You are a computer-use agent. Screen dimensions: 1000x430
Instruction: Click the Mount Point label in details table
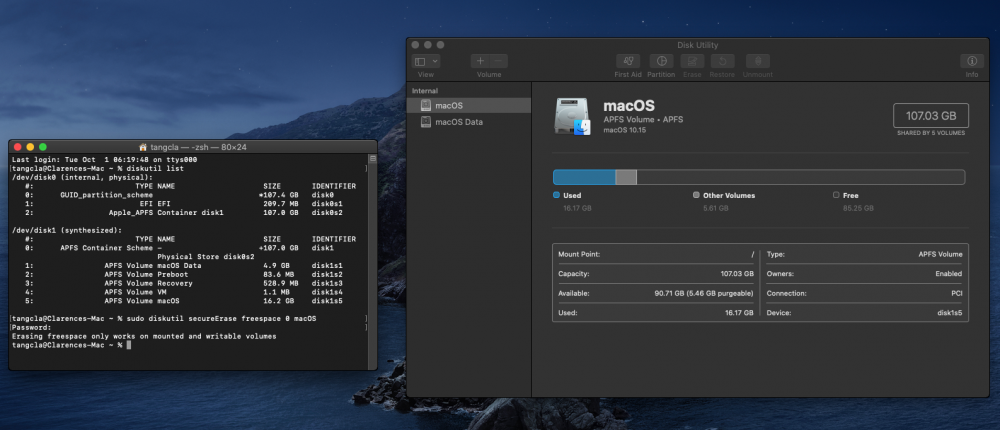pyautogui.click(x=578, y=254)
